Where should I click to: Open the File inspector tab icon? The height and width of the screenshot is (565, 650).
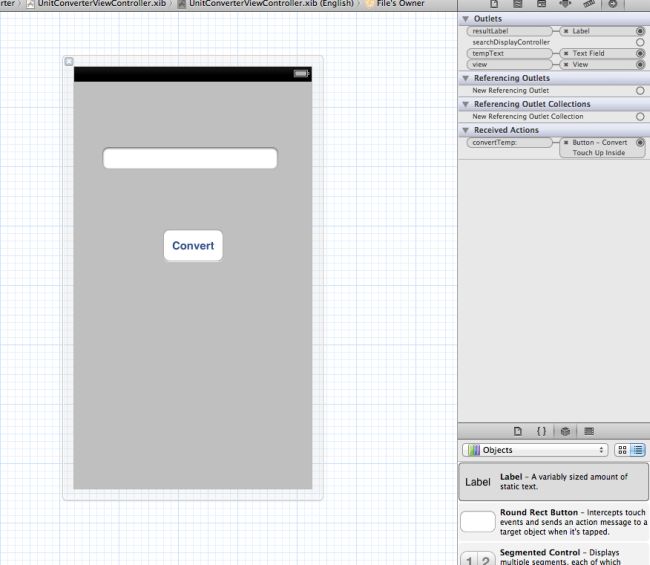tap(494, 4)
